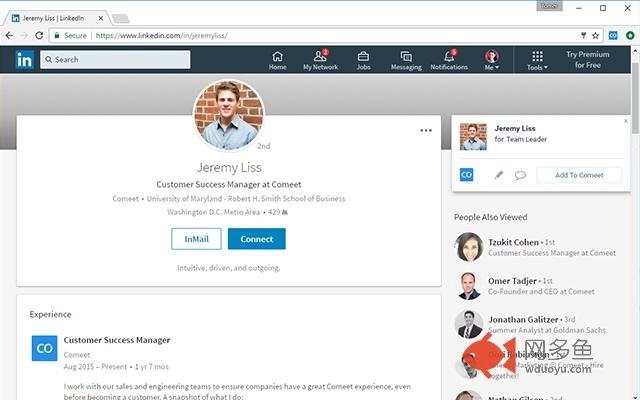Click the LinkedIn Search field
Viewport: 640px width, 400px height.
[115, 60]
